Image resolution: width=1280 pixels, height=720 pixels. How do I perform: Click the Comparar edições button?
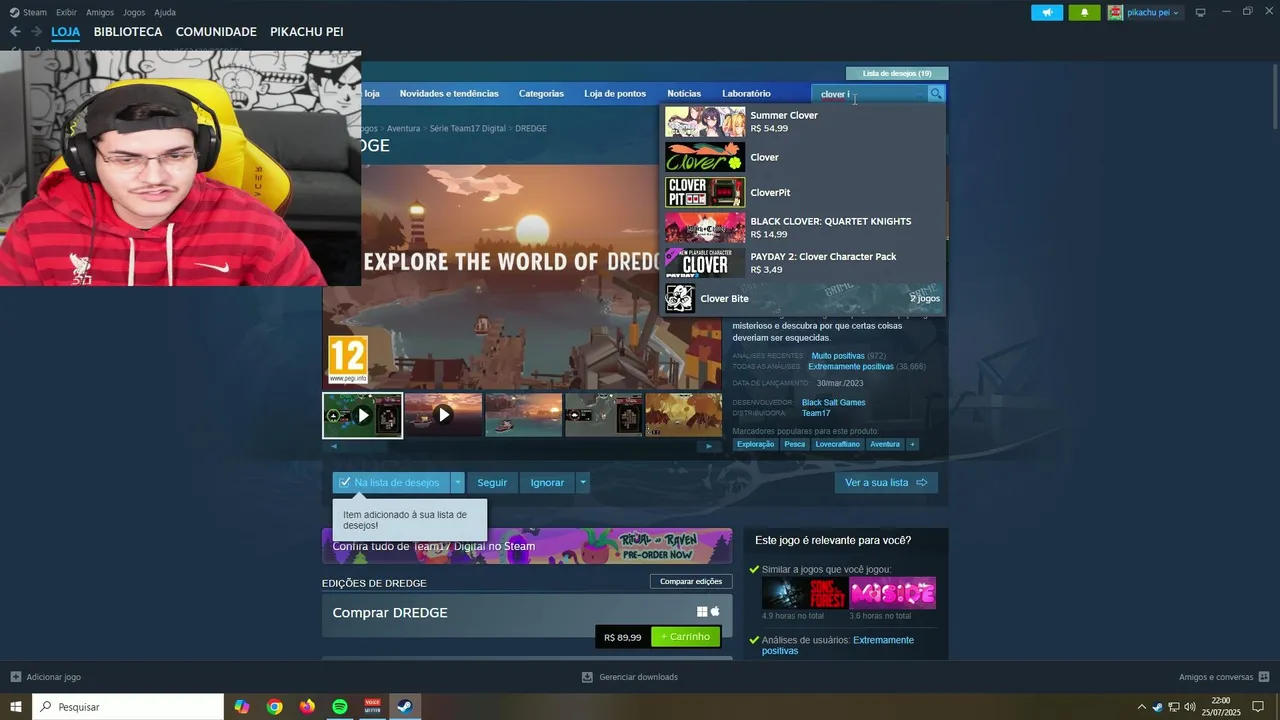[691, 581]
